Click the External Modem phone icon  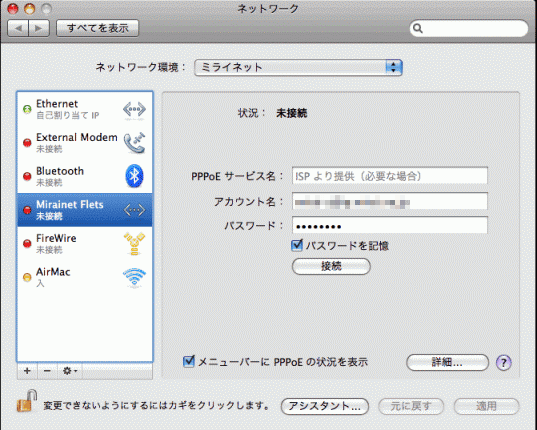[135, 143]
